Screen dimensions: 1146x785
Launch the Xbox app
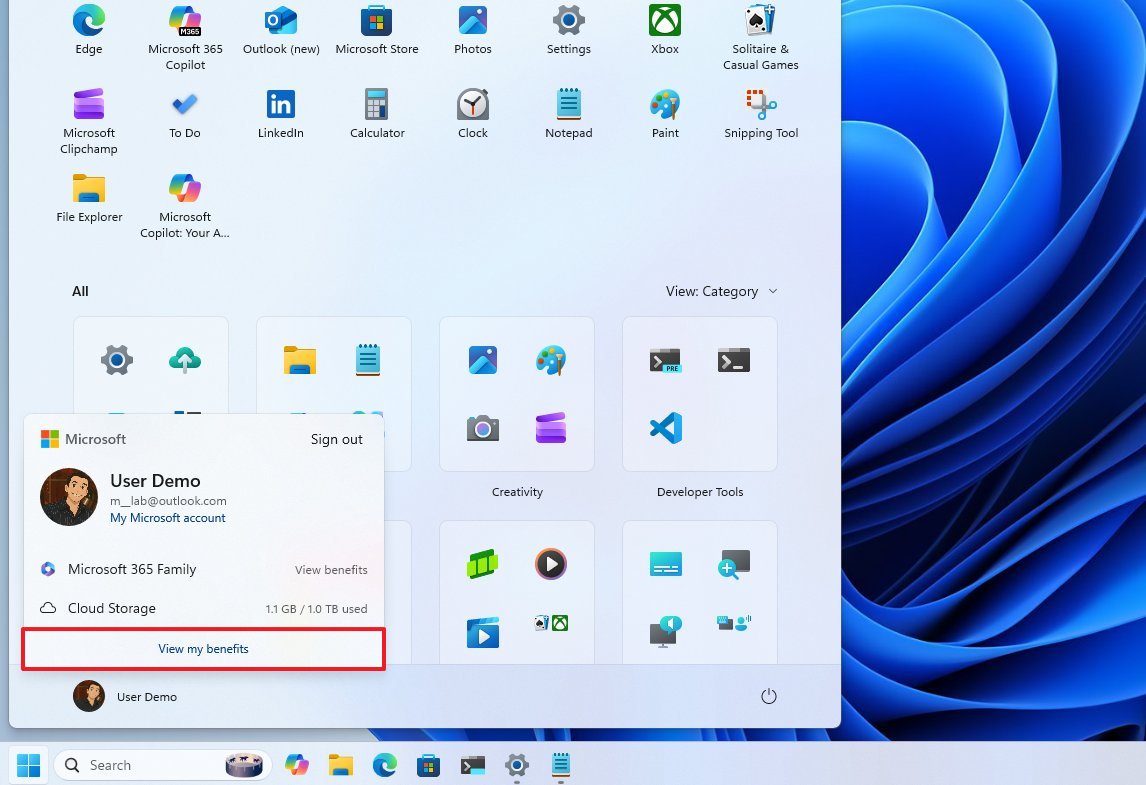pyautogui.click(x=664, y=21)
